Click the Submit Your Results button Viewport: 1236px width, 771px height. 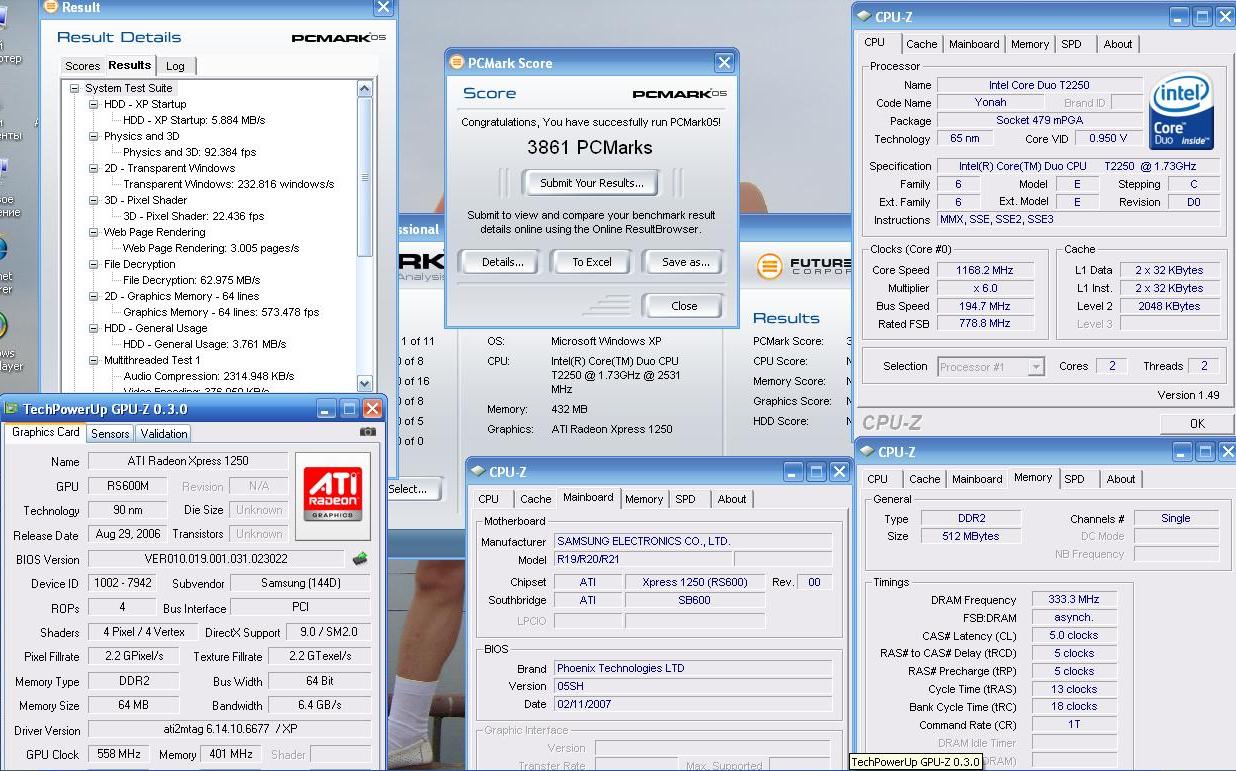pyautogui.click(x=592, y=183)
